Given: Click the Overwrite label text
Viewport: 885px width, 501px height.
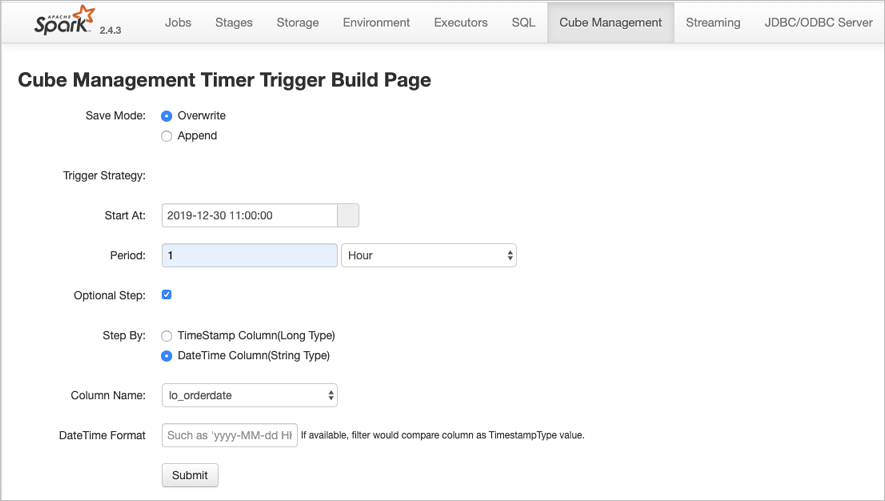Looking at the screenshot, I should click(x=201, y=116).
